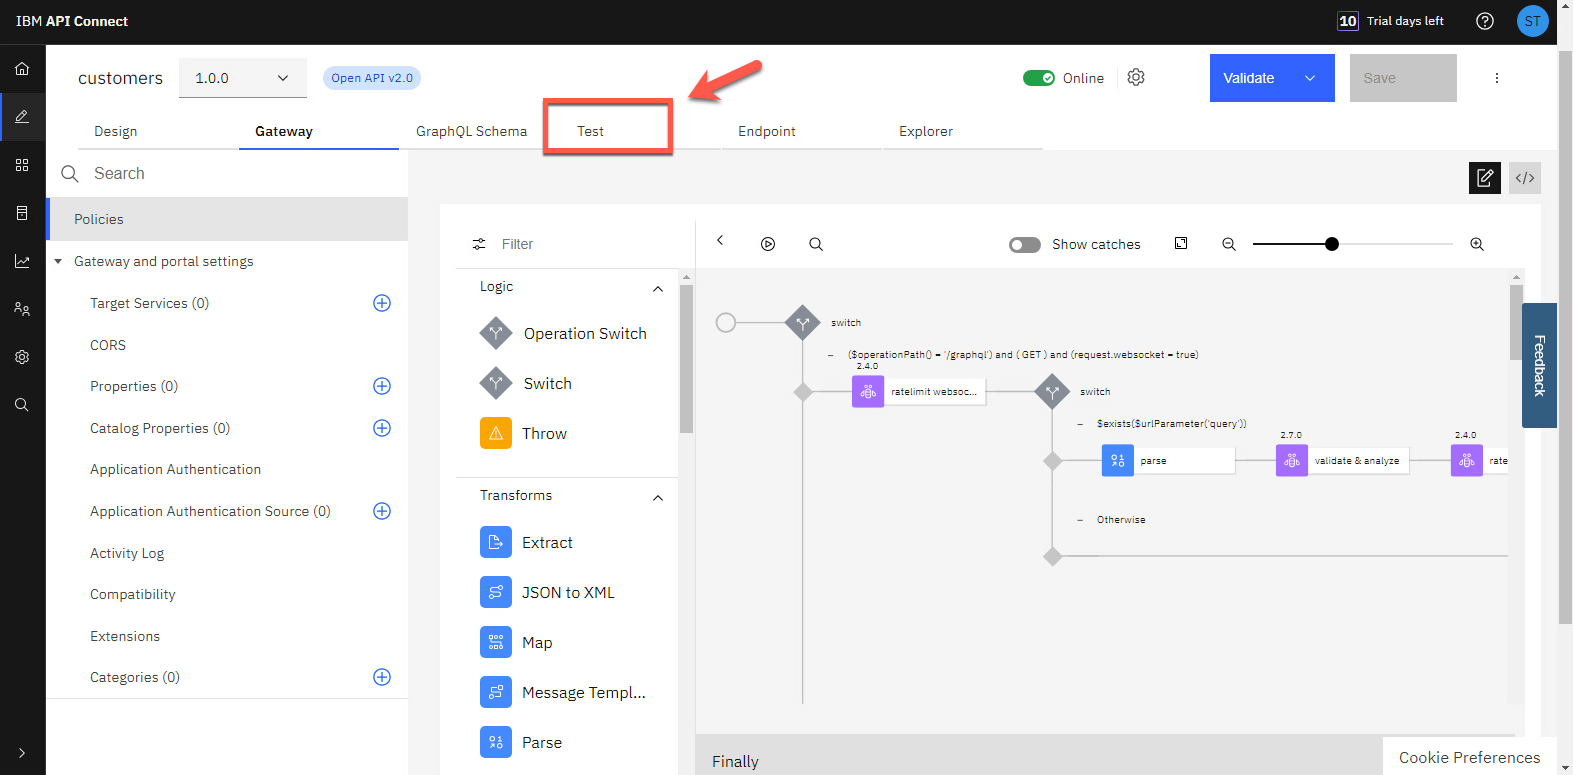Collapse the Transforms policy section
The width and height of the screenshot is (1573, 775).
(657, 498)
